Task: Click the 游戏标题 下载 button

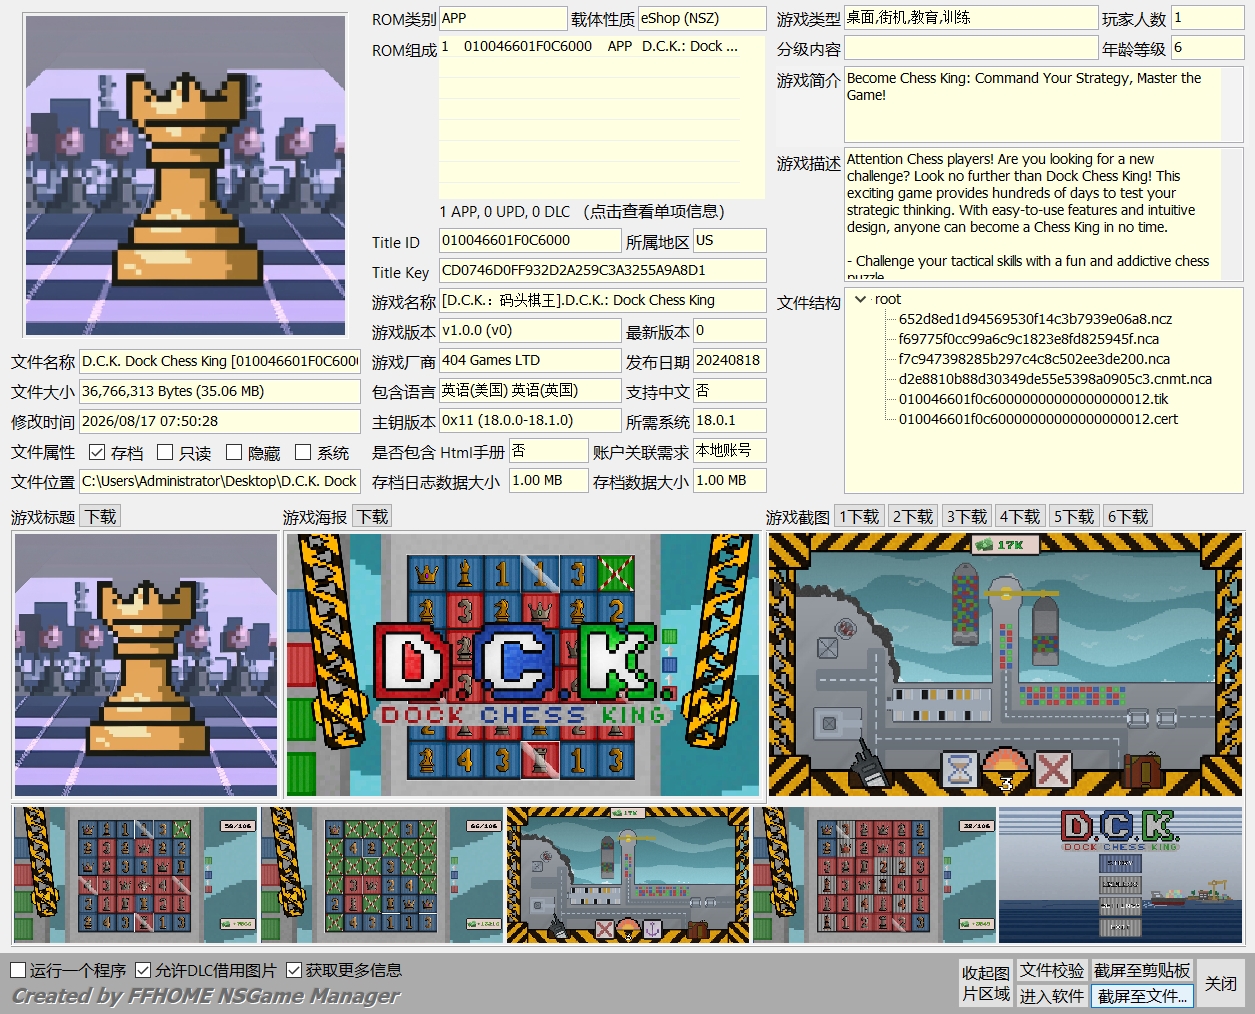Action: pyautogui.click(x=100, y=516)
